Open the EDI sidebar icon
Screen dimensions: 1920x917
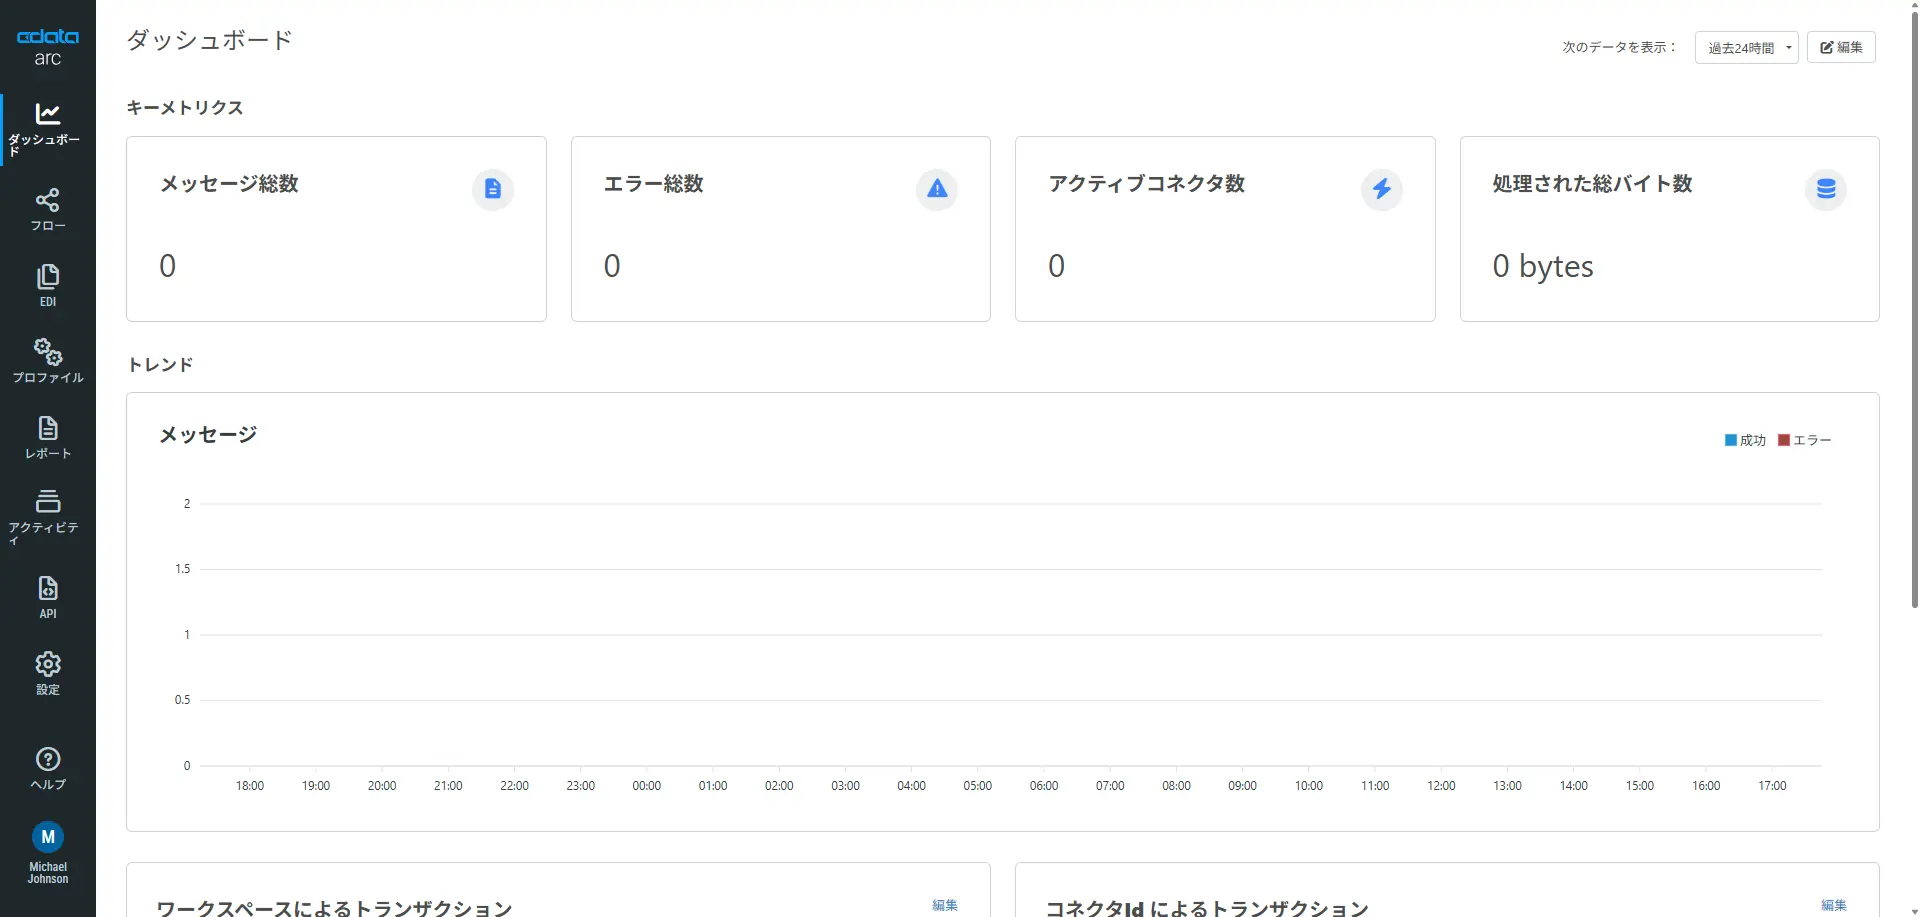point(48,276)
